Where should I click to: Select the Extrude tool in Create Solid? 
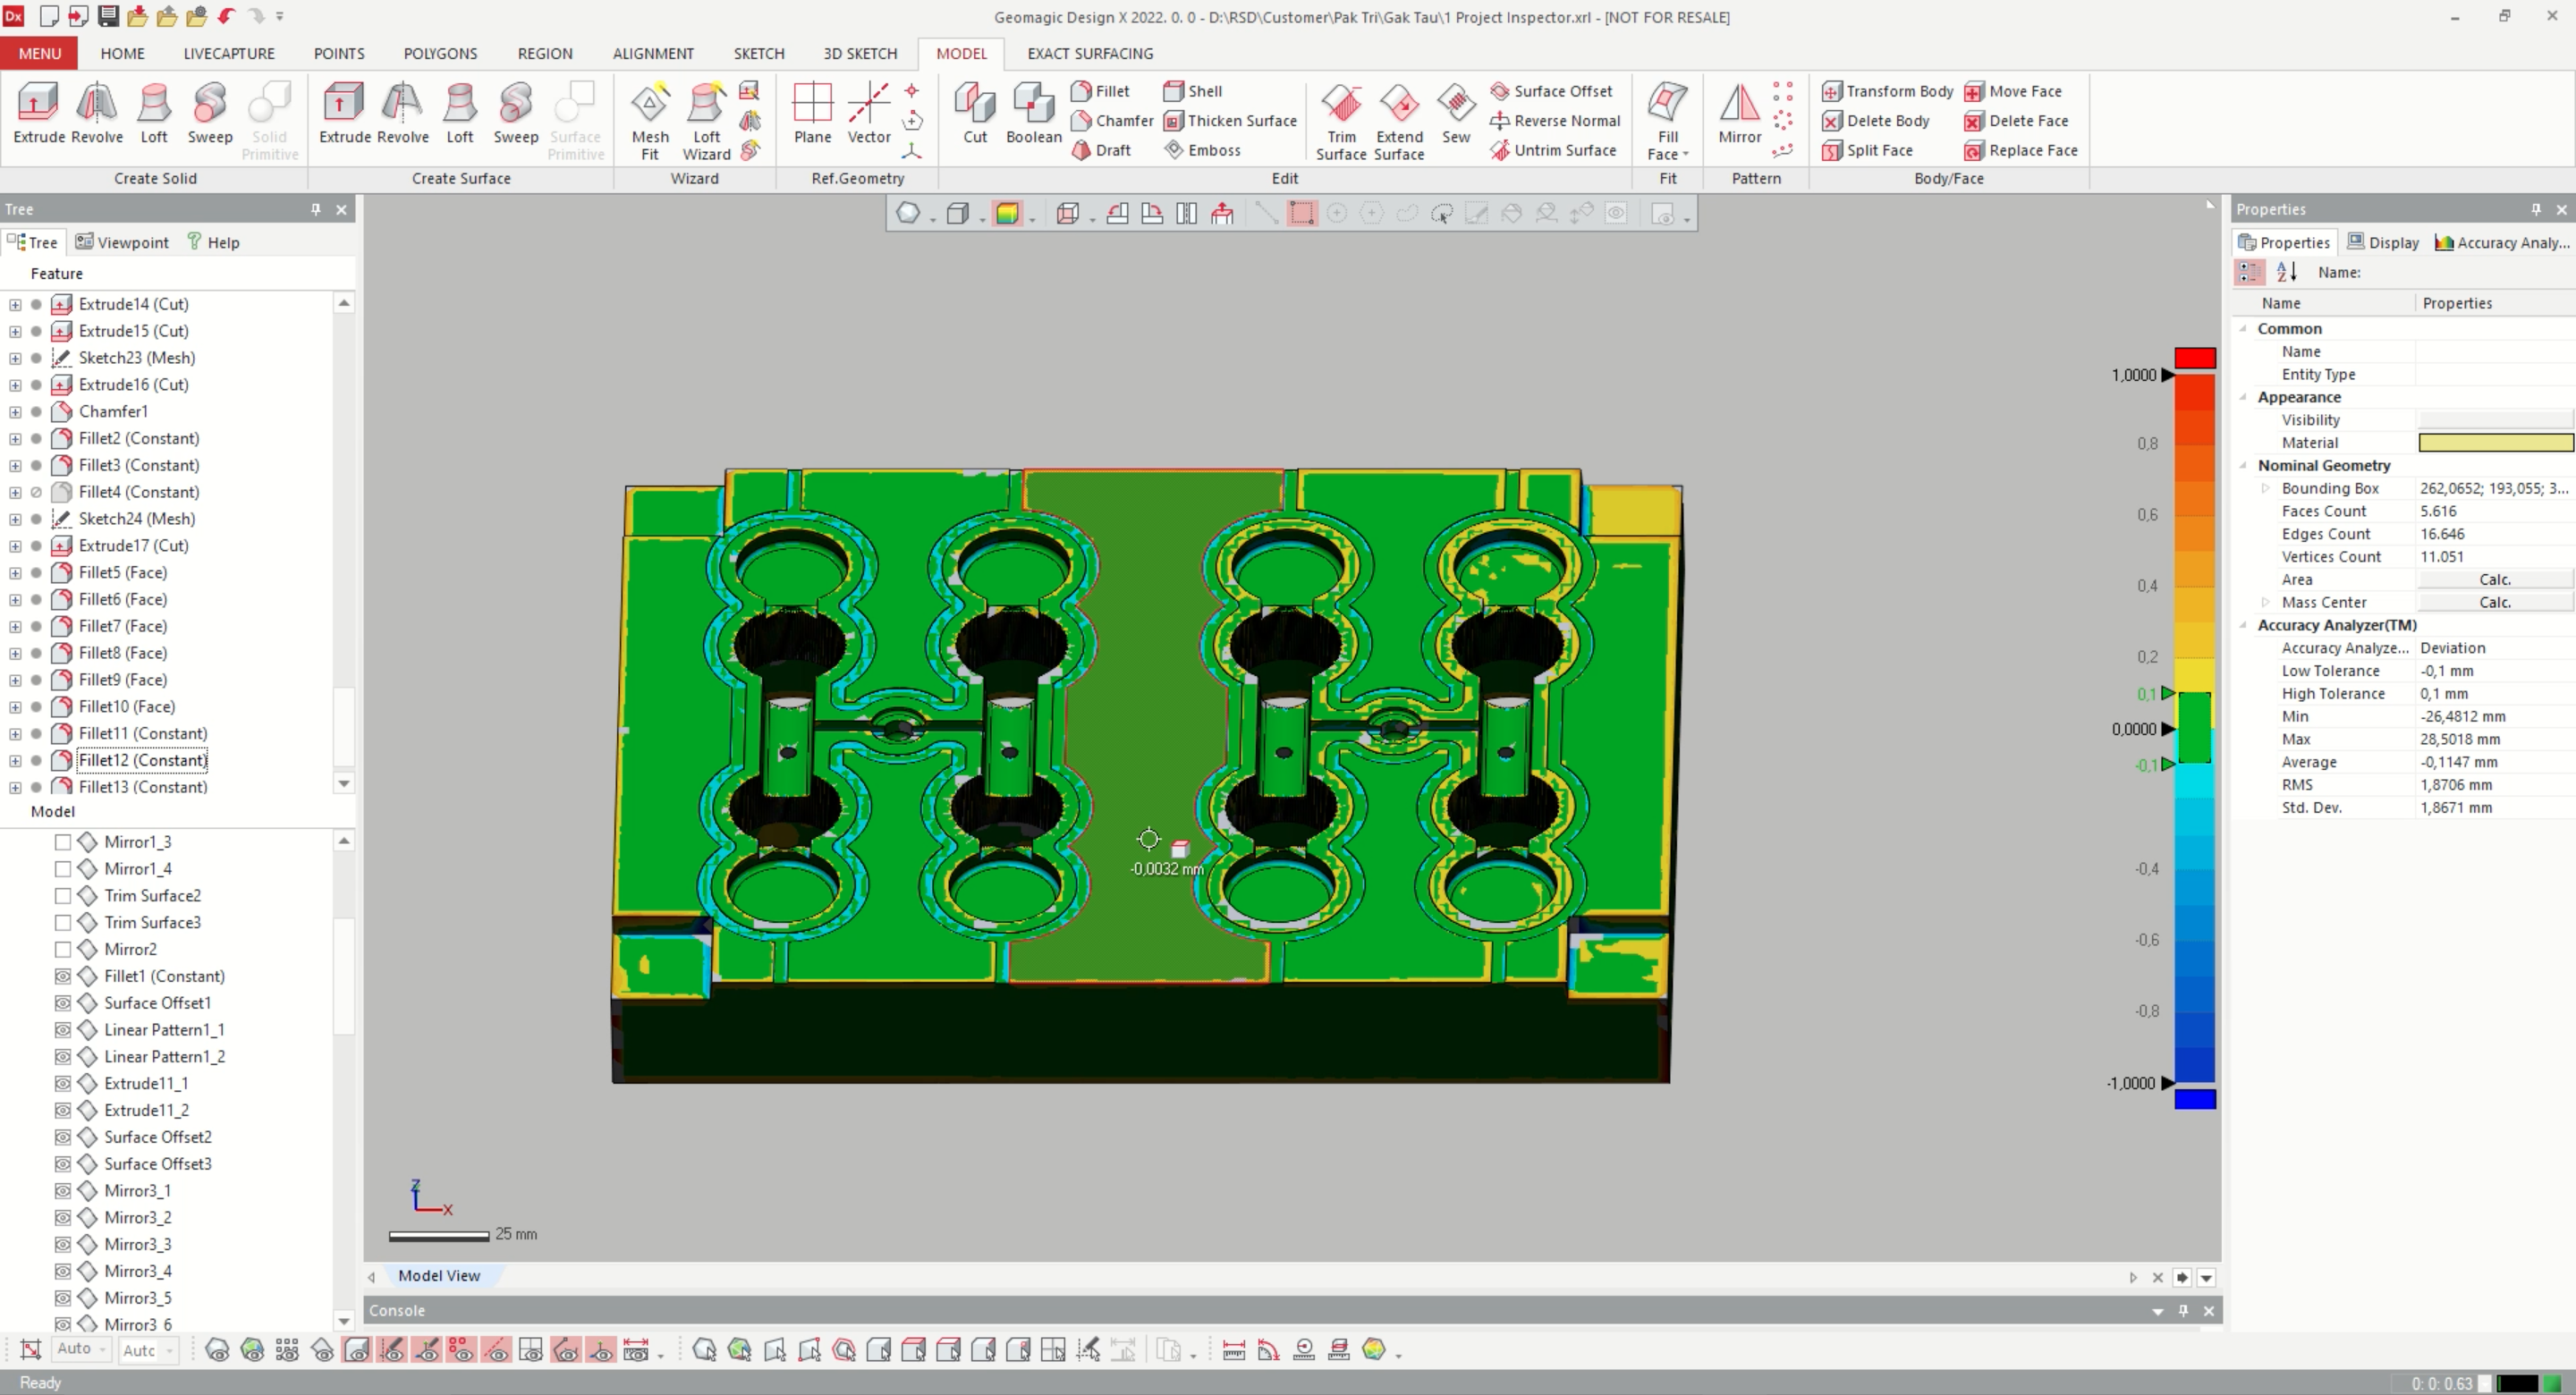pyautogui.click(x=39, y=114)
